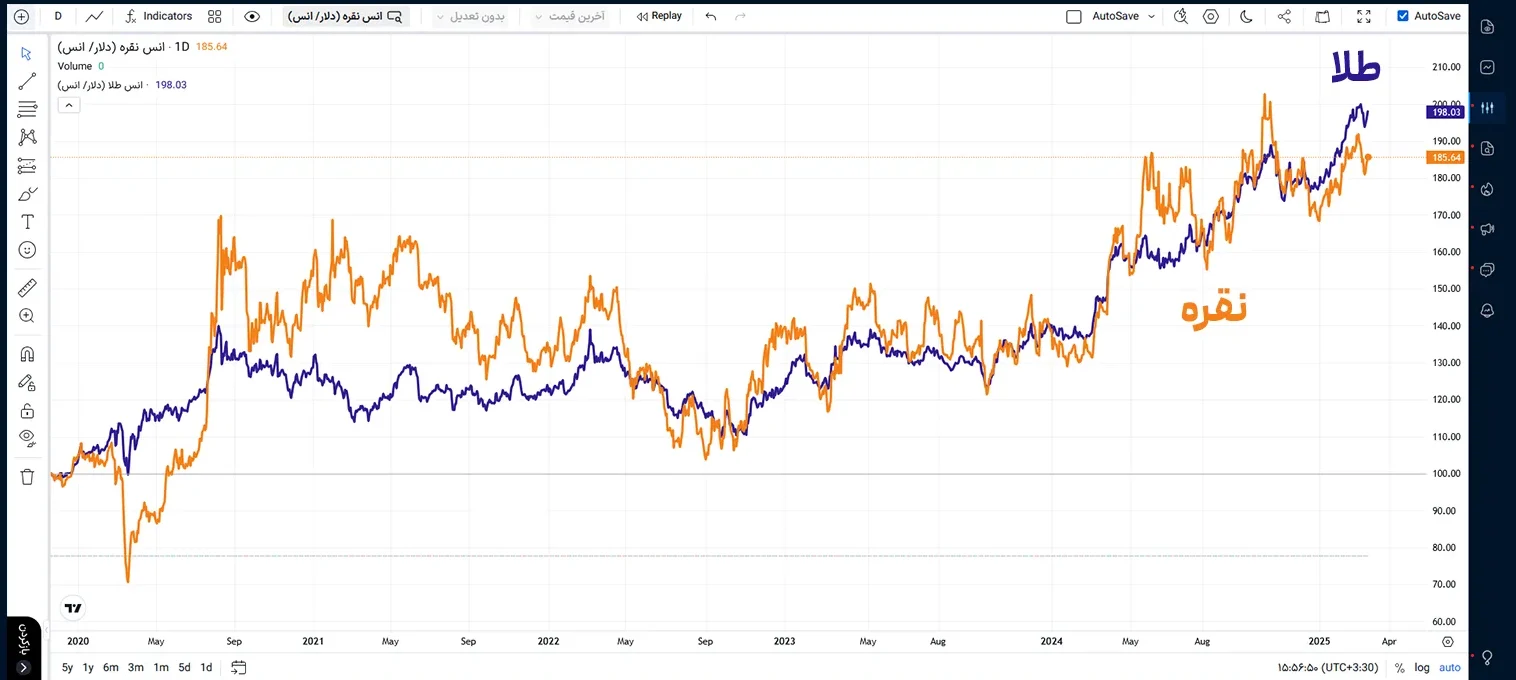Toggle the AutoSave checkbox at right
This screenshot has height=680, width=1516.
pos(1403,16)
